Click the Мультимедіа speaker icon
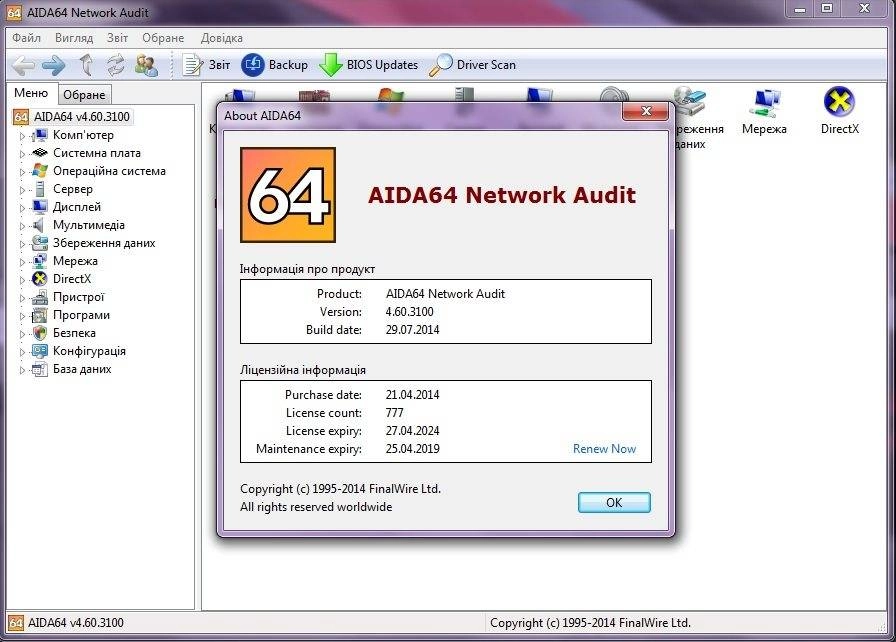This screenshot has width=896, height=642. pyautogui.click(x=39, y=225)
